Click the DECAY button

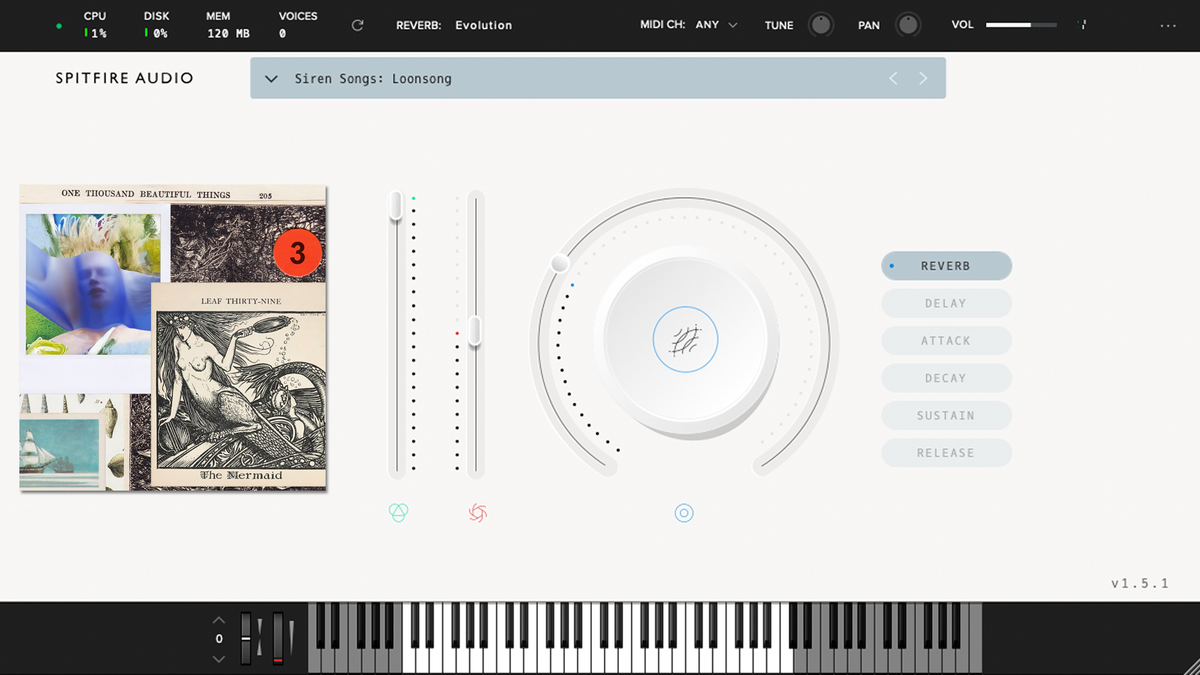tap(946, 378)
